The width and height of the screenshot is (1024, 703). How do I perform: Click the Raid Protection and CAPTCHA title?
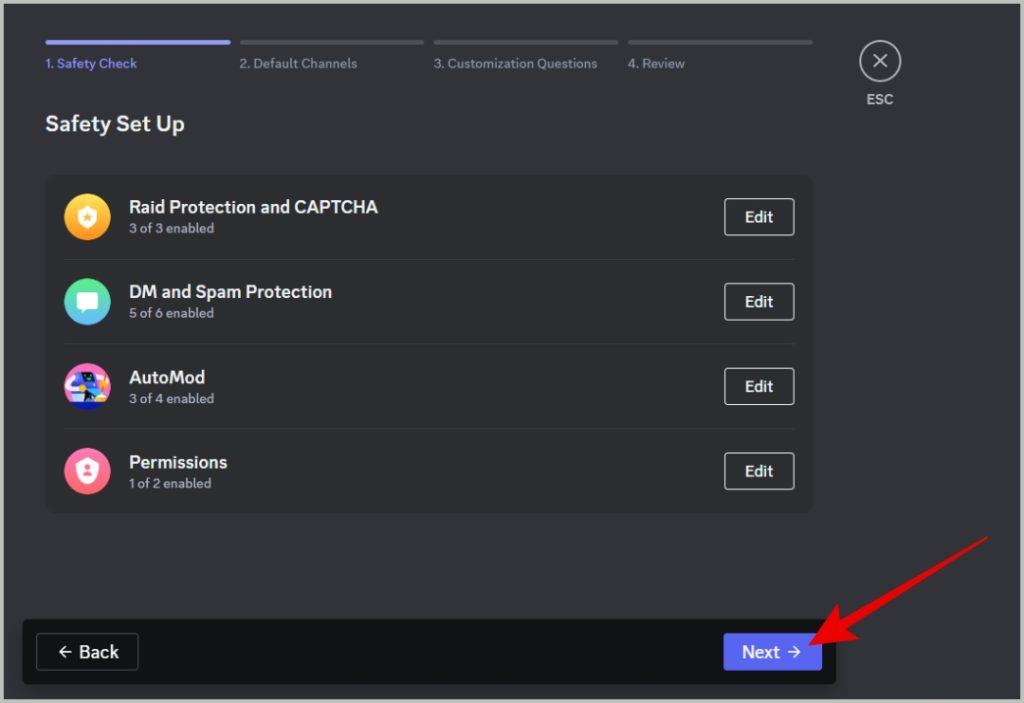(x=253, y=207)
